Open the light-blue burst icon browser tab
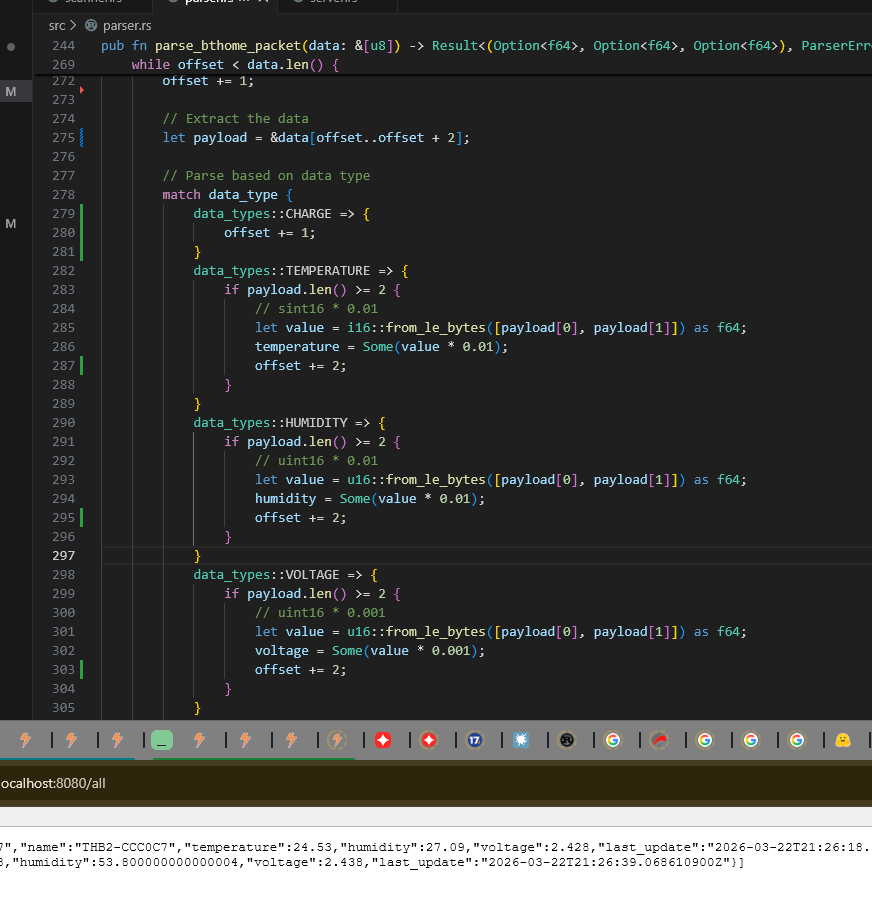 pyautogui.click(x=521, y=740)
